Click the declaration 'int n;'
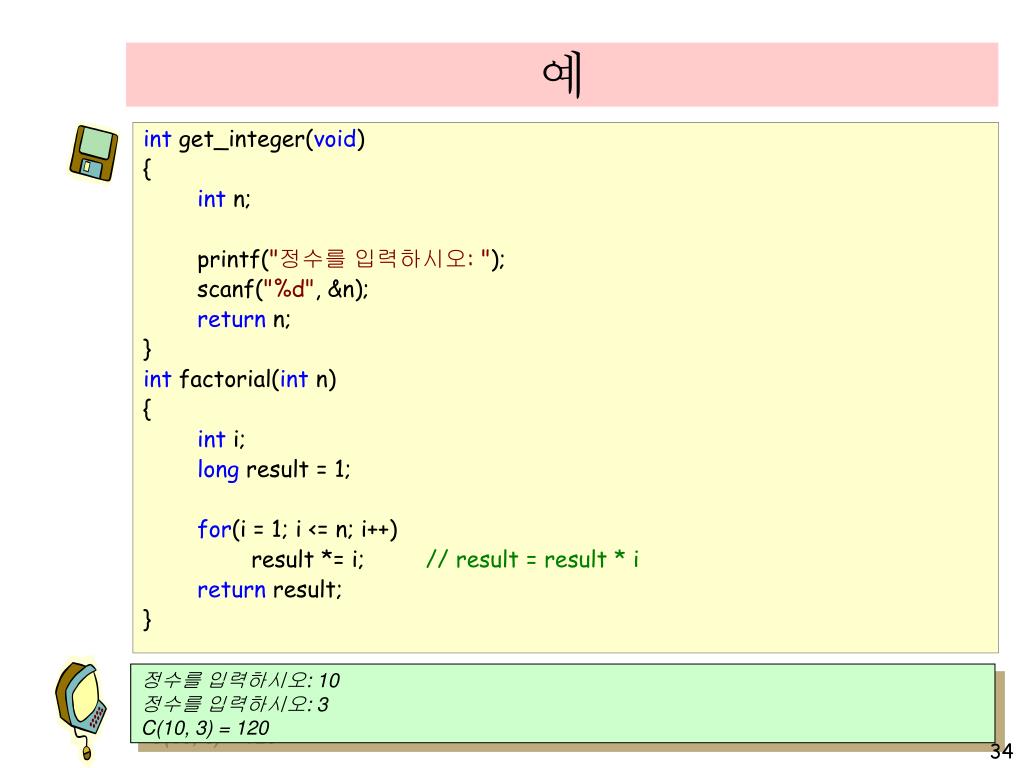The width and height of the screenshot is (1024, 768). coord(224,199)
